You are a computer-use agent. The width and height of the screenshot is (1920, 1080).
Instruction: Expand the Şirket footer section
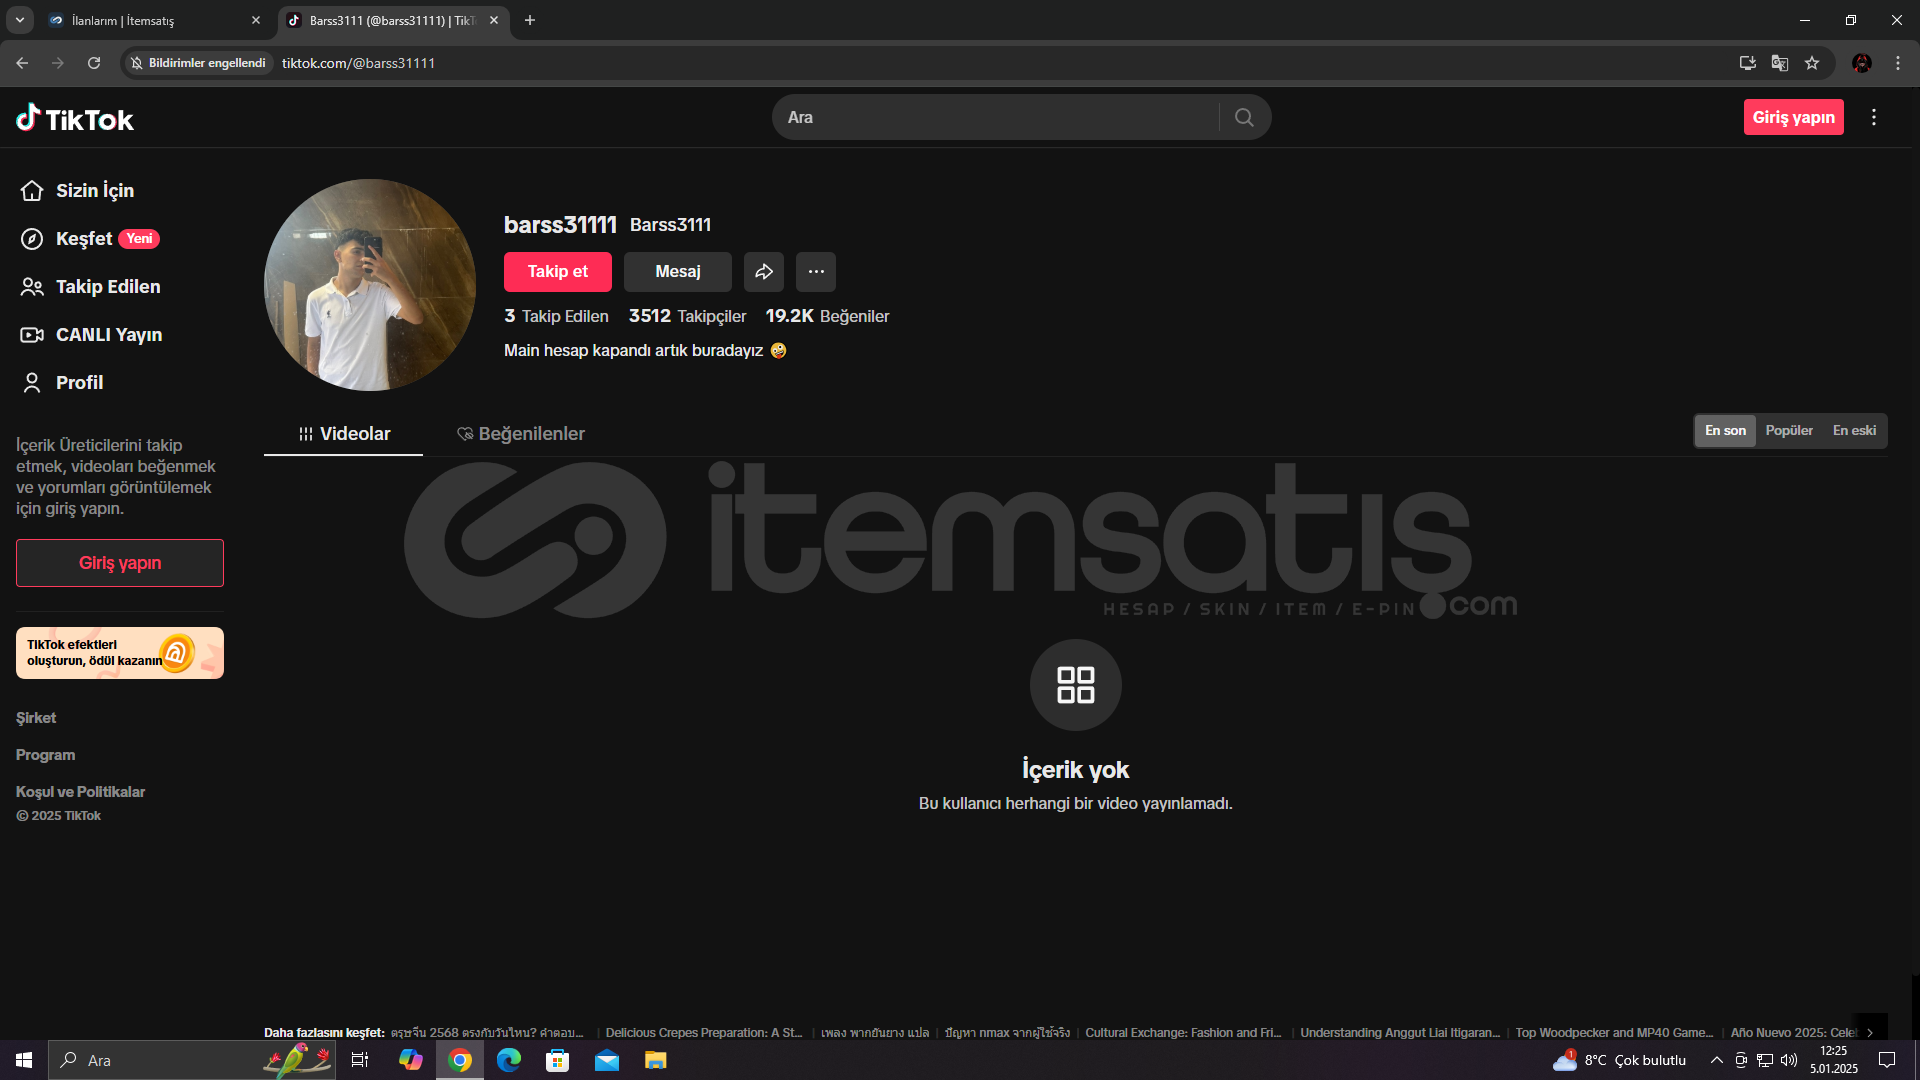click(36, 718)
